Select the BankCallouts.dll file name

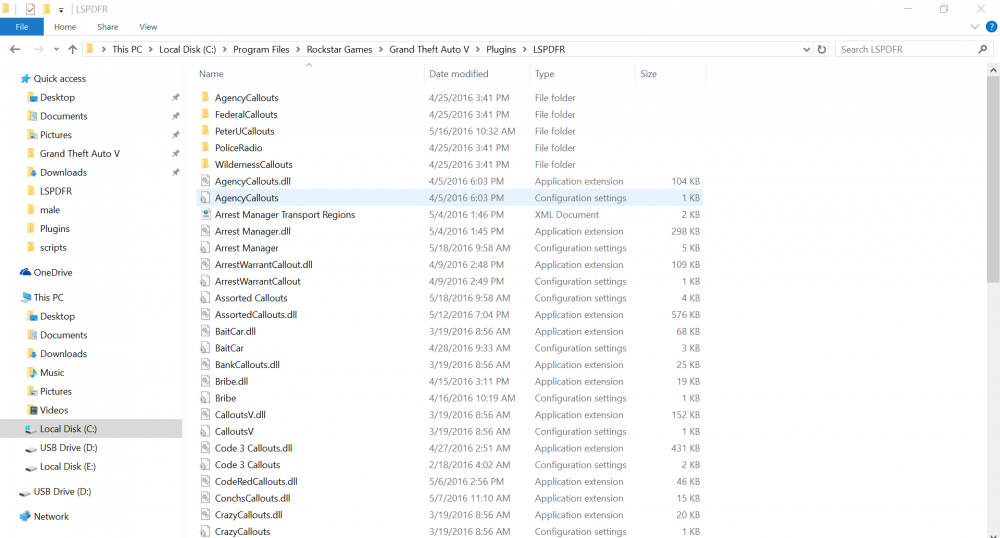pos(247,365)
